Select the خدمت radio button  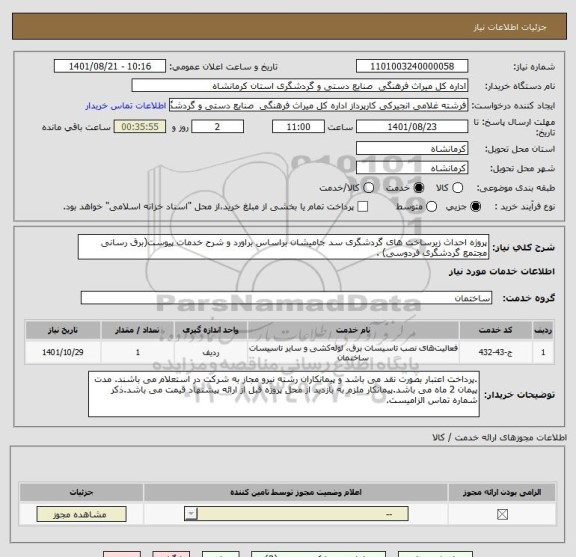coord(419,188)
